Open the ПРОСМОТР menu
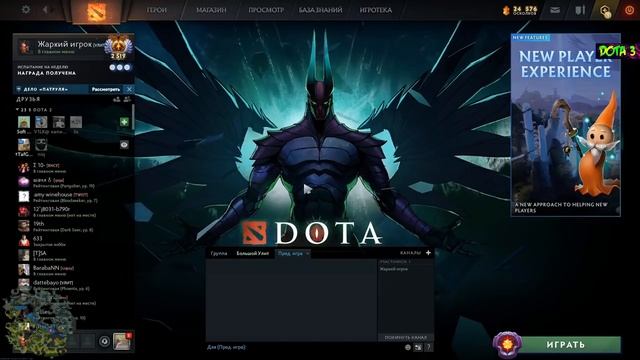640x360 pixels. pyautogui.click(x=266, y=10)
